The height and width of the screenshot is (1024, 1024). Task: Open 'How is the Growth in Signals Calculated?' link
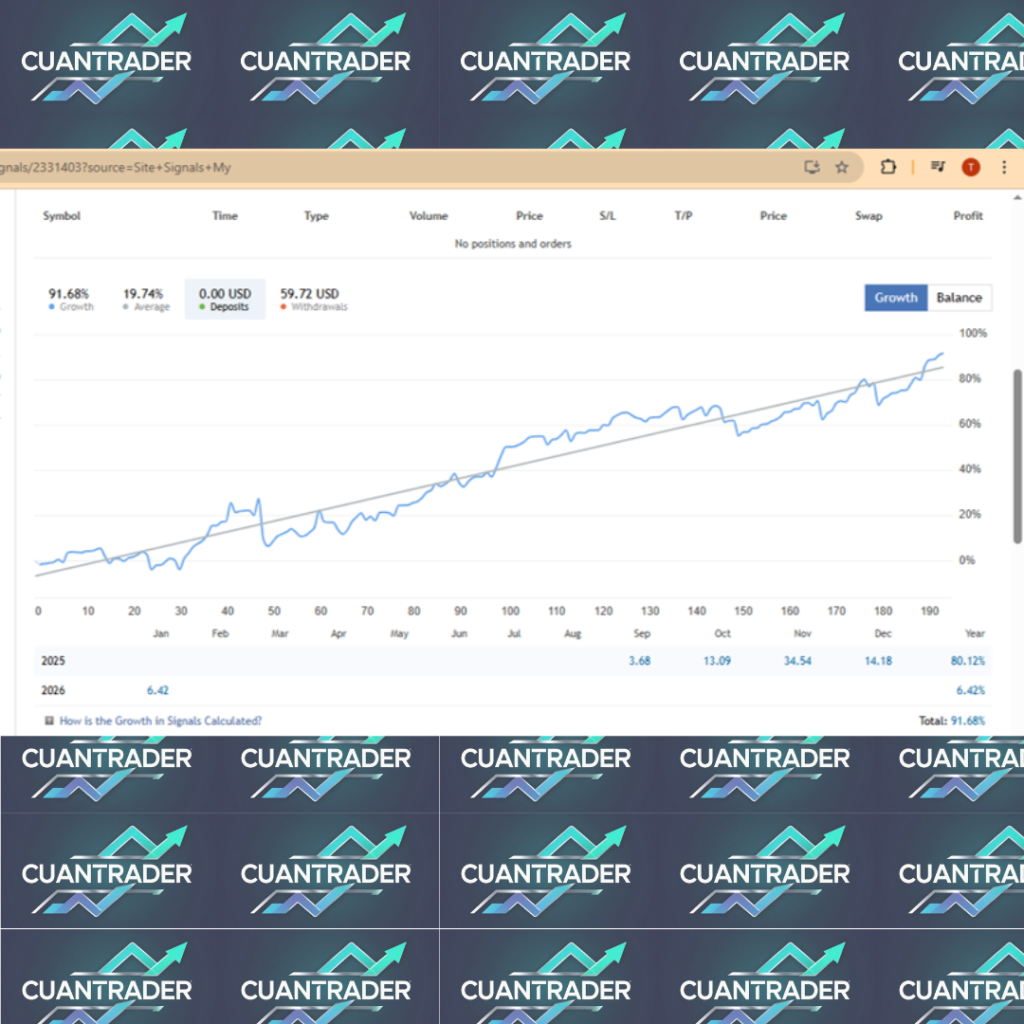[x=161, y=721]
